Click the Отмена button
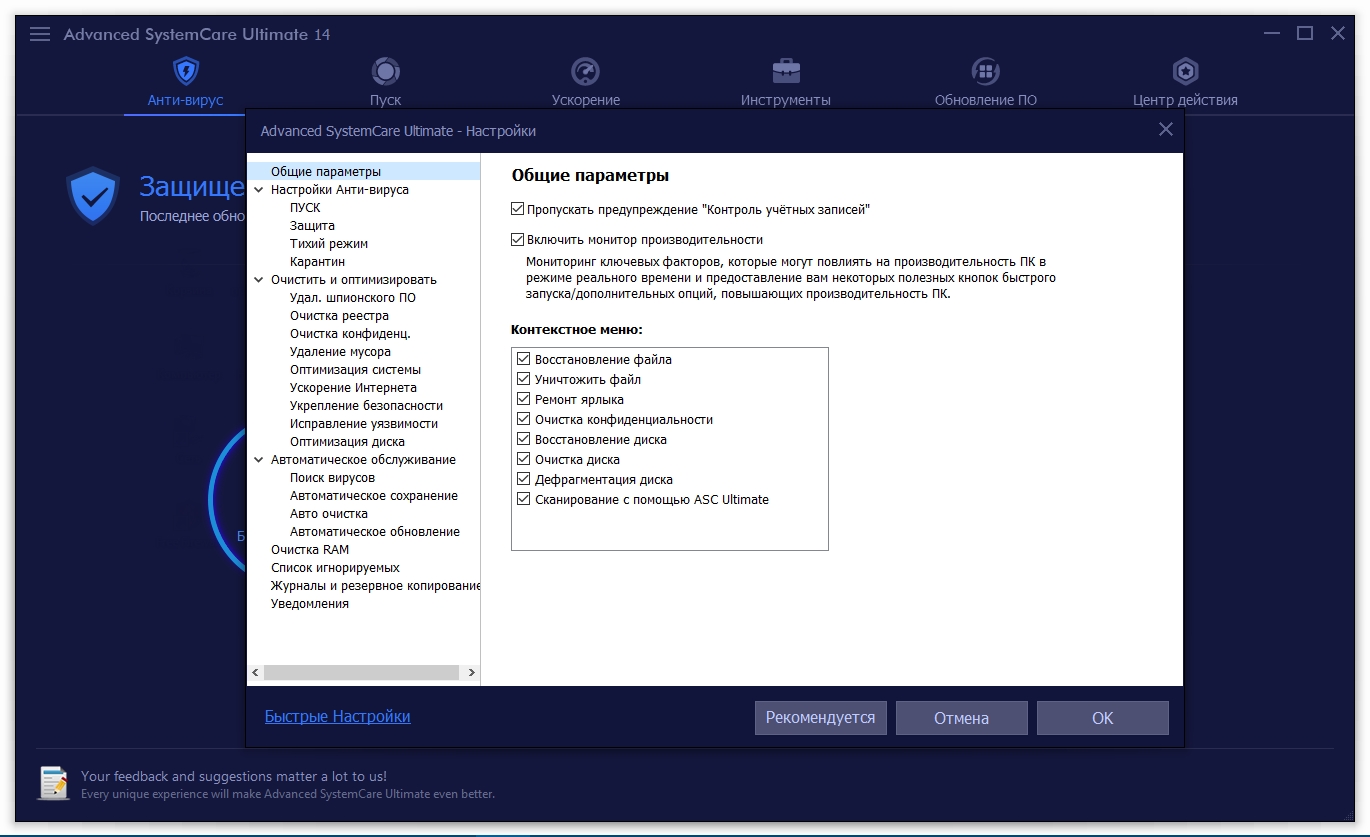1370x837 pixels. click(961, 718)
